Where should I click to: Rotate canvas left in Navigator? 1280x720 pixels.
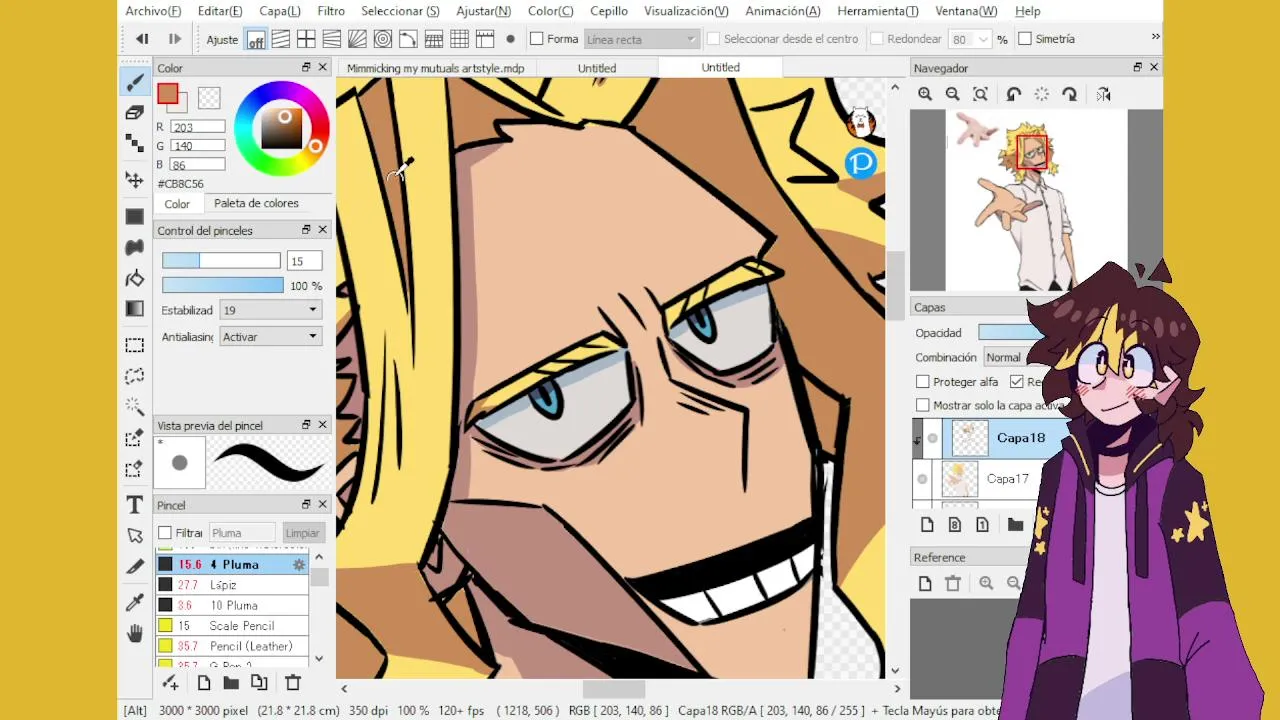pyautogui.click(x=1013, y=94)
